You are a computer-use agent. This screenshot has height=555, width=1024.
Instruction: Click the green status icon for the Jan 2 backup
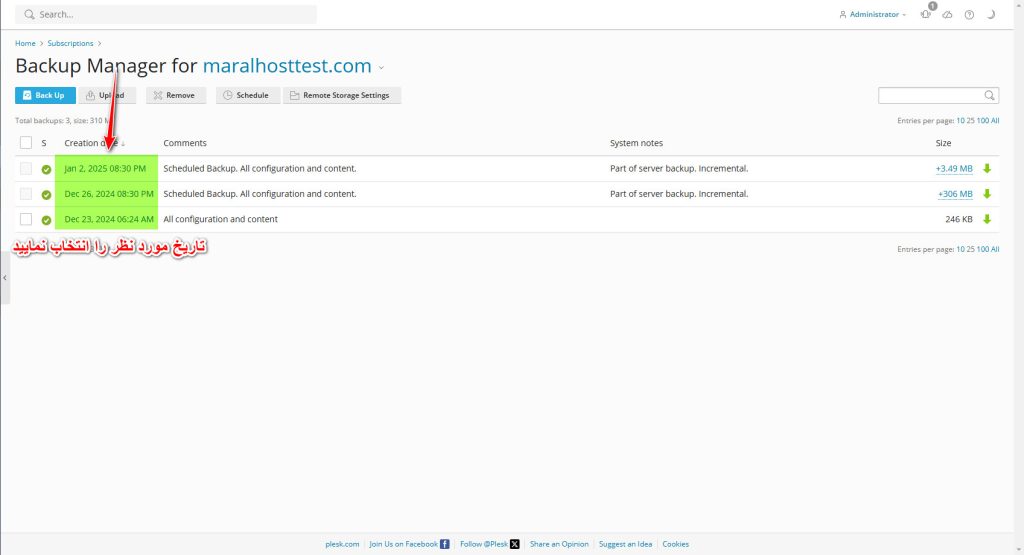[x=46, y=169]
